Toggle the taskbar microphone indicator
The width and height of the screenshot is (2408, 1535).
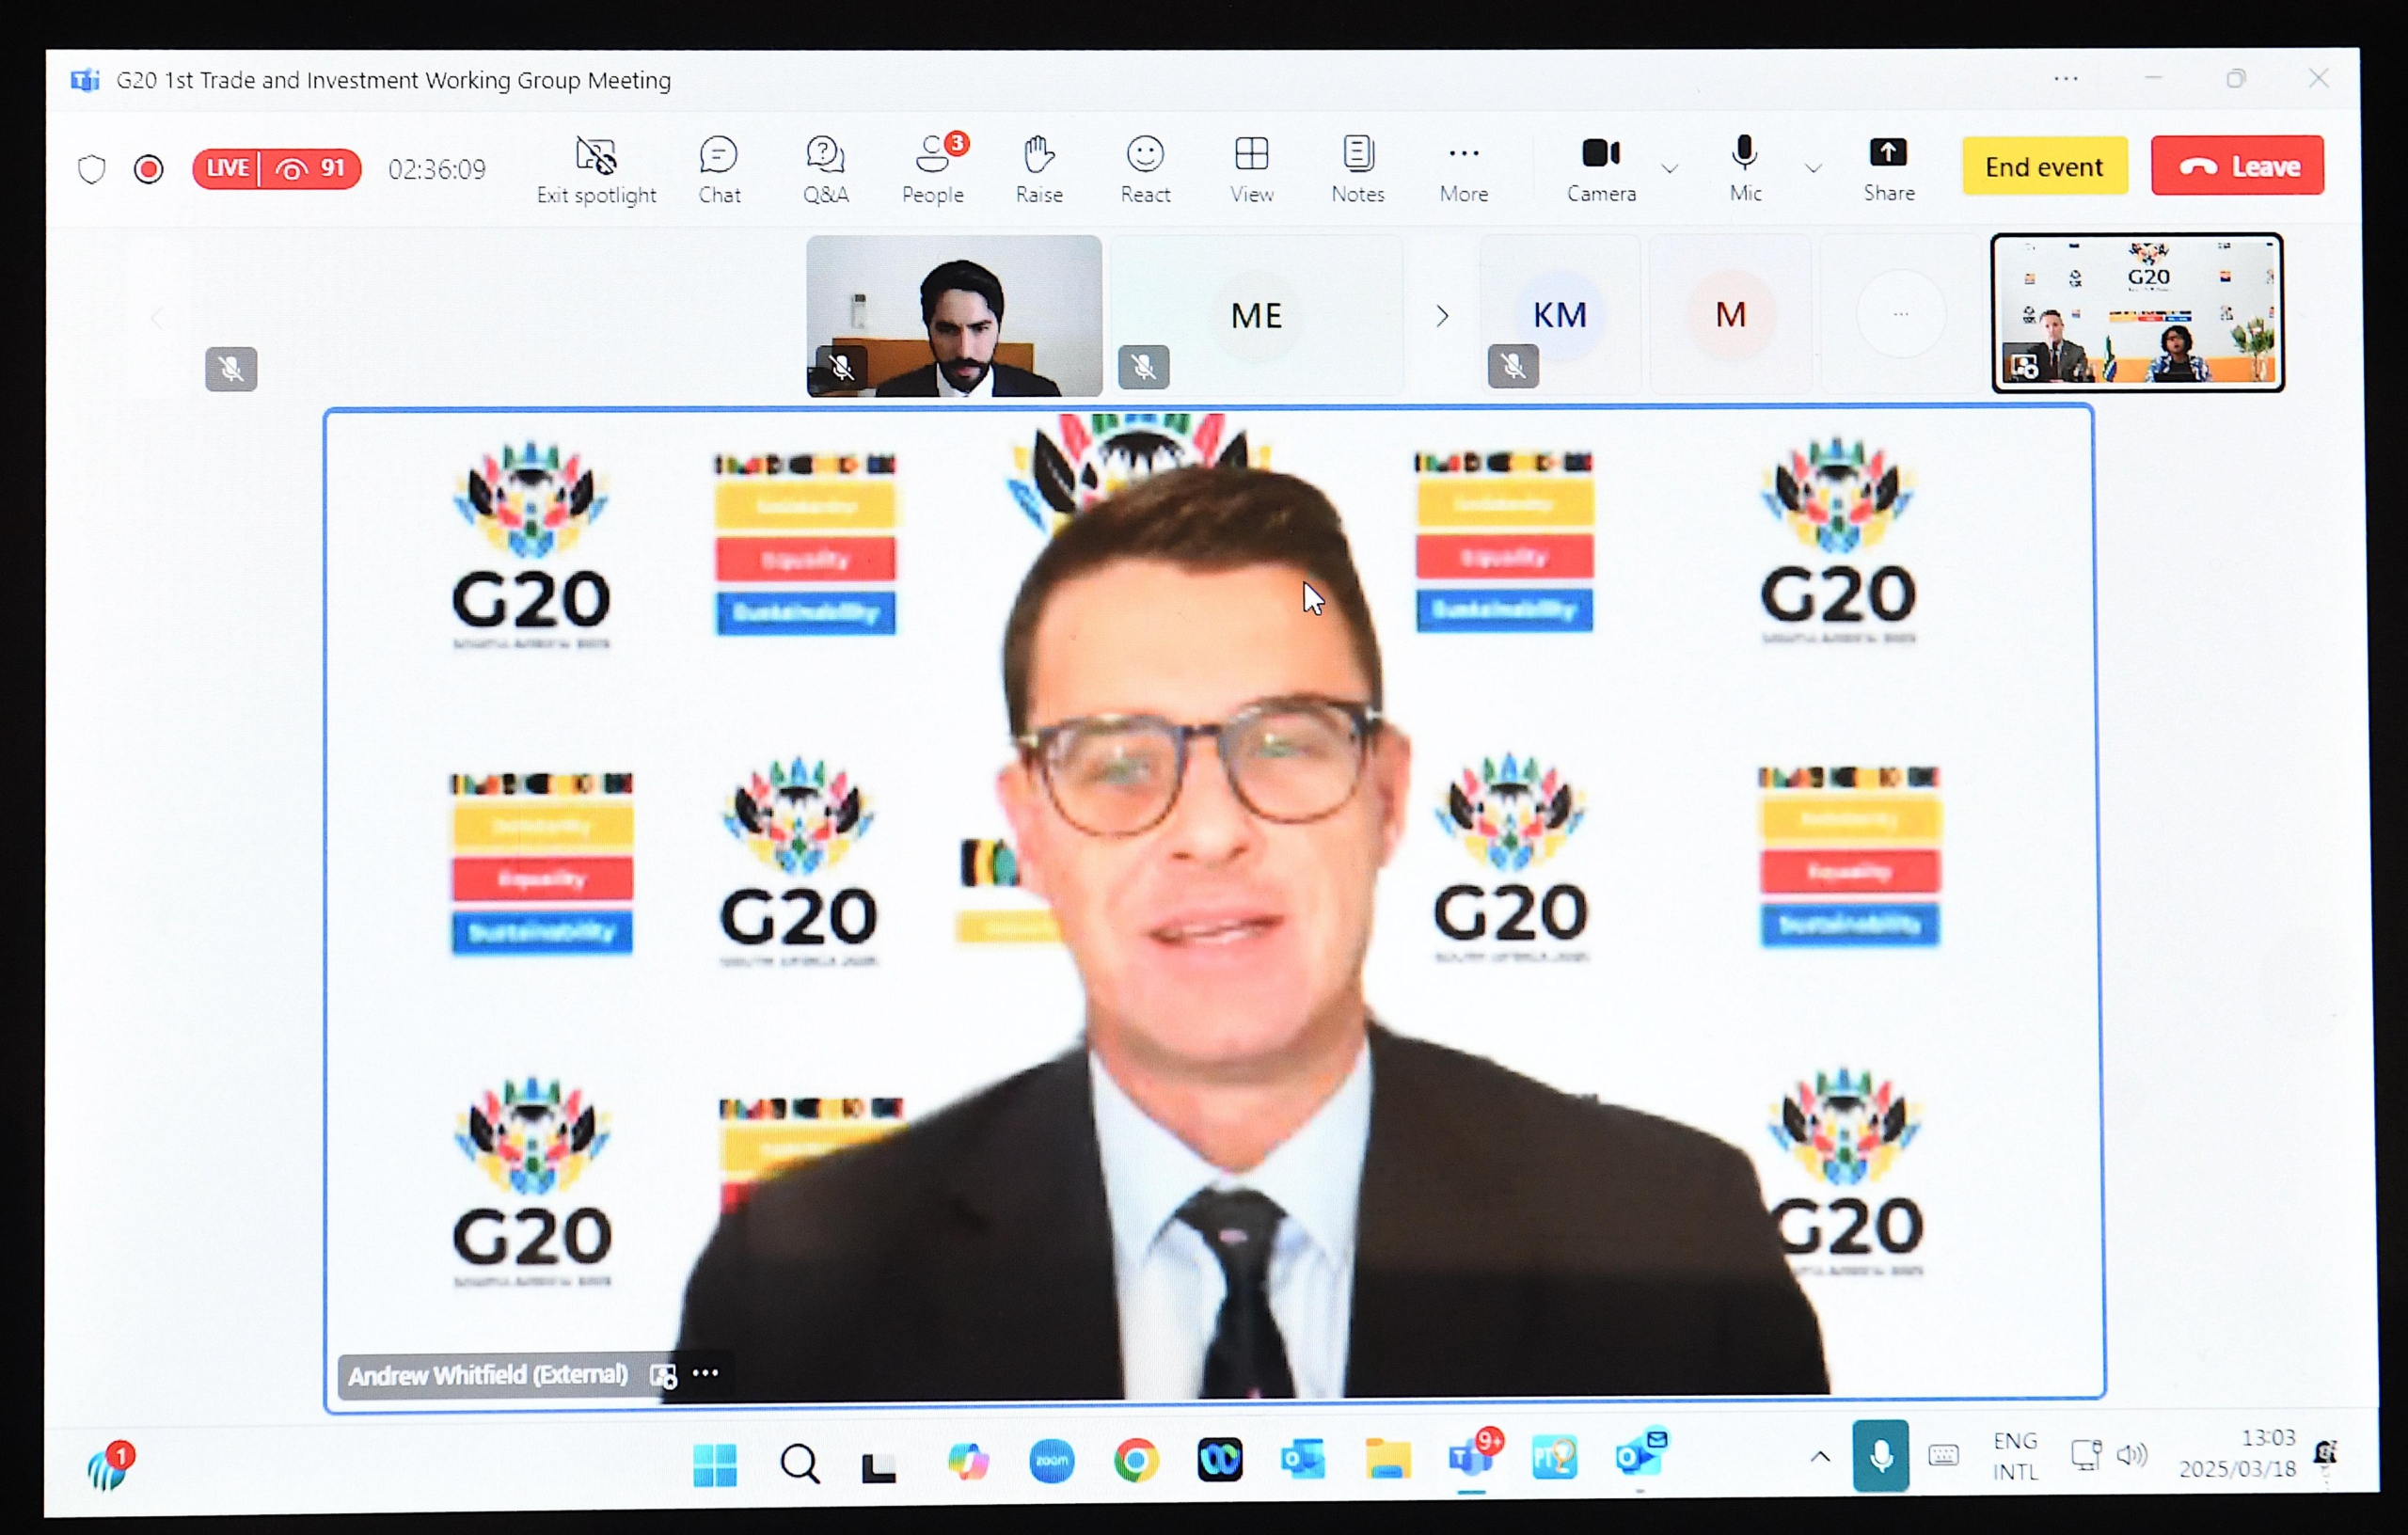tap(1880, 1456)
